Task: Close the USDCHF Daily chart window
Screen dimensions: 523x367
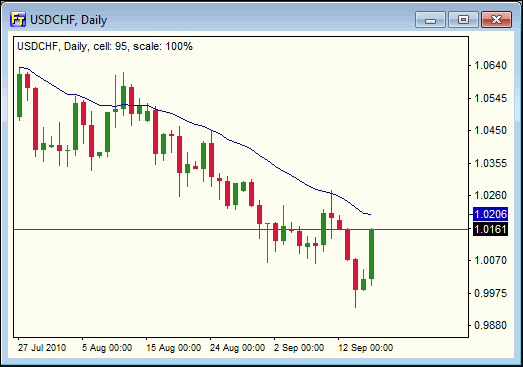Action: tap(496, 20)
